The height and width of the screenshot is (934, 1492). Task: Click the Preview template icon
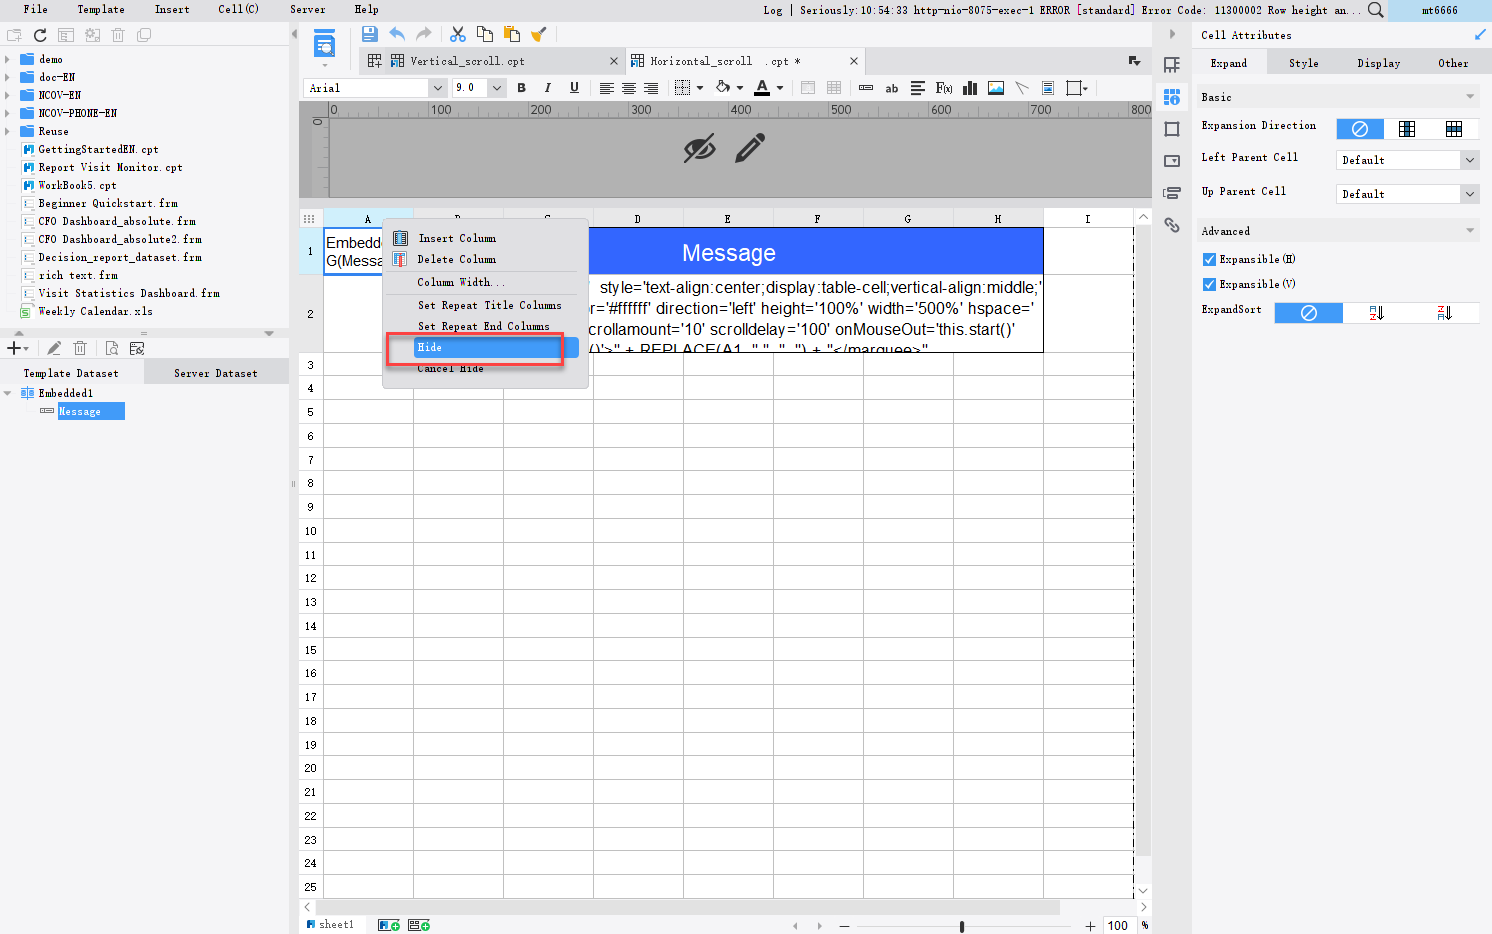[324, 44]
